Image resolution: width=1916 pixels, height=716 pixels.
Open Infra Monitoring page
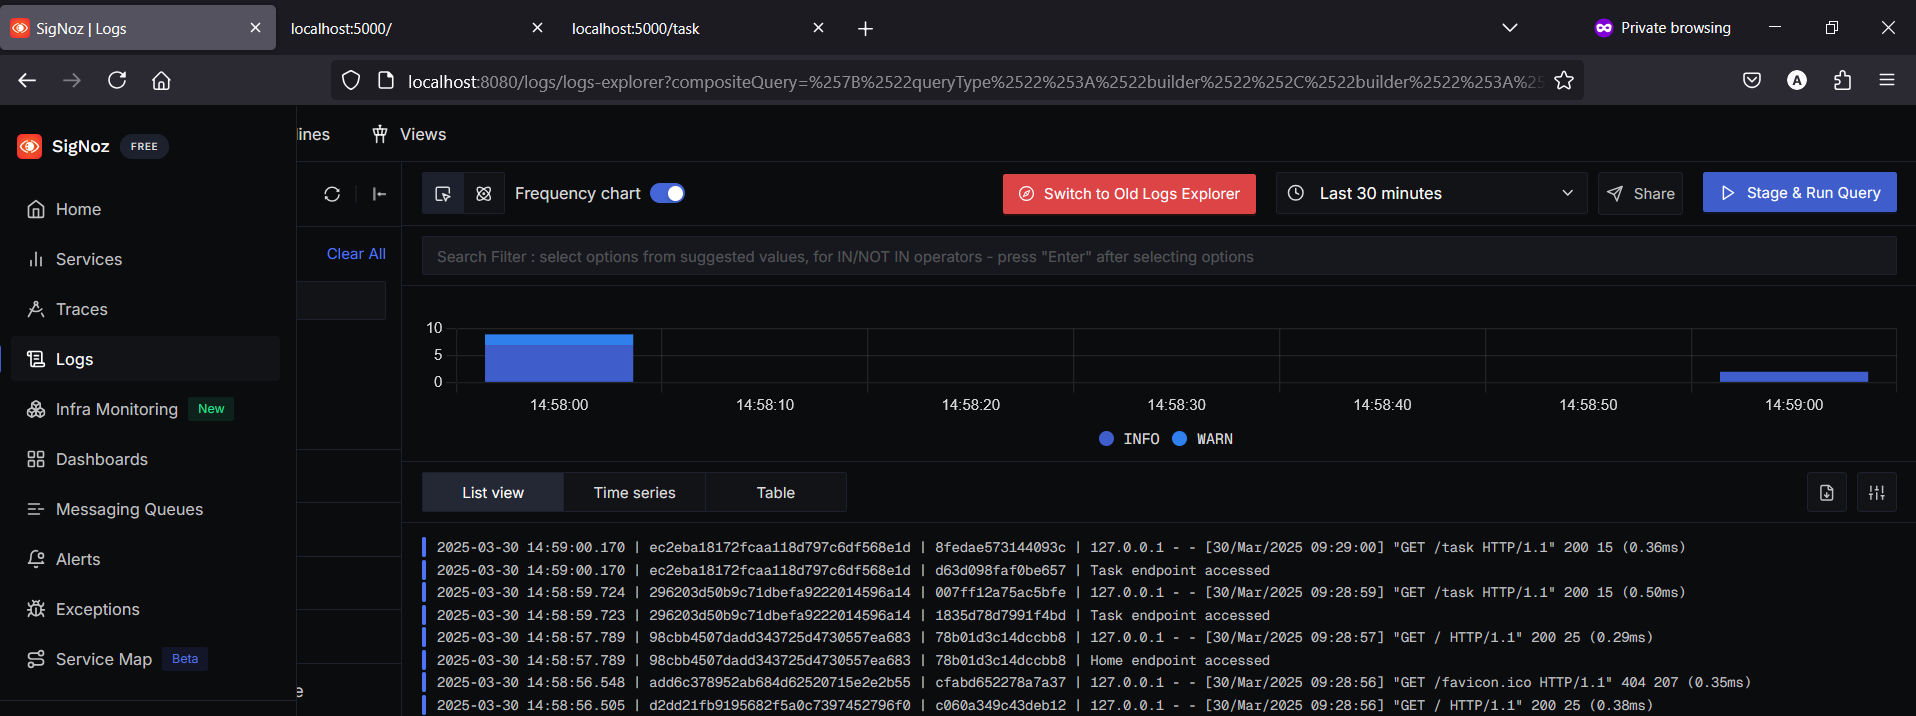pos(116,409)
